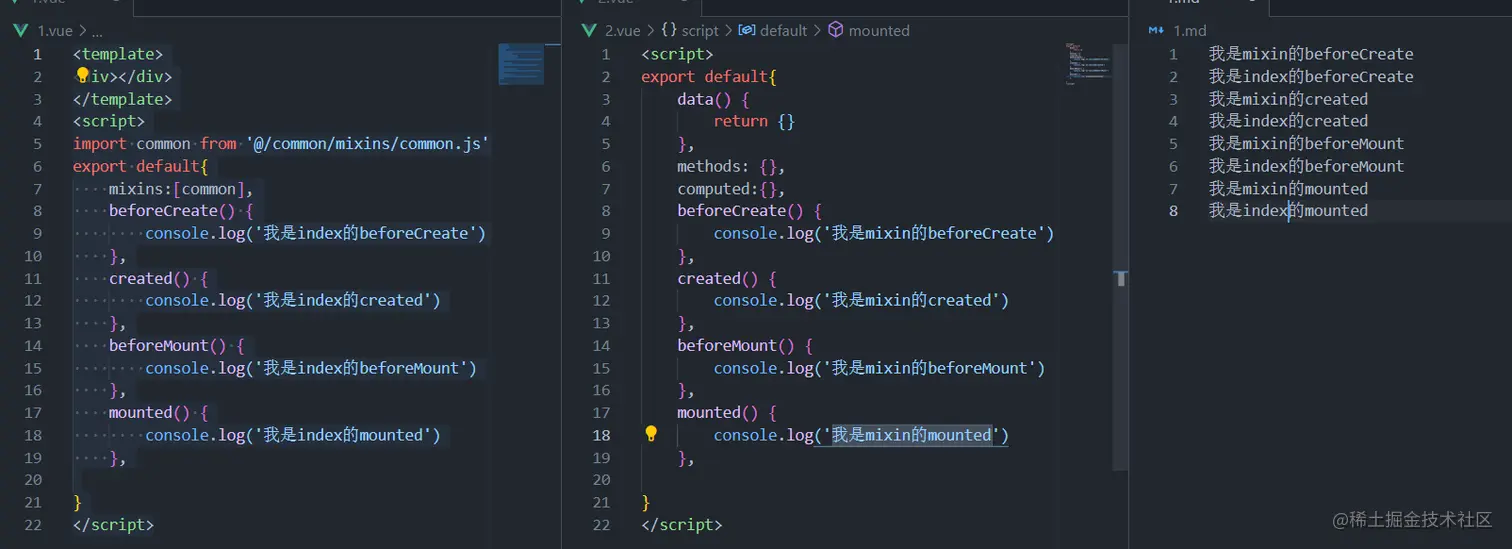
Task: Click the 2.vue overview ruler cursor marker
Action: point(1123,277)
